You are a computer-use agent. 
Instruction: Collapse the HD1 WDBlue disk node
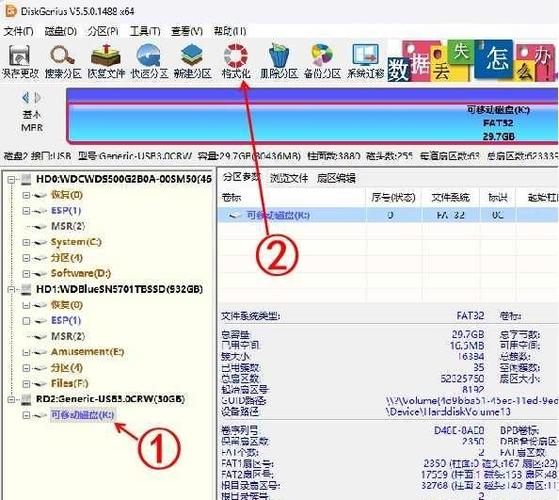coord(11,289)
